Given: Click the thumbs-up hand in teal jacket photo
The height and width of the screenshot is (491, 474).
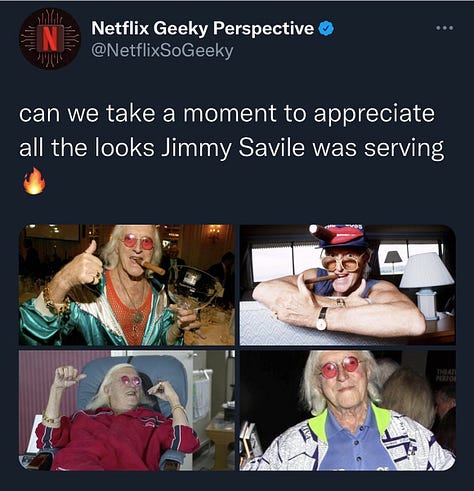Looking at the screenshot, I should point(83,265).
